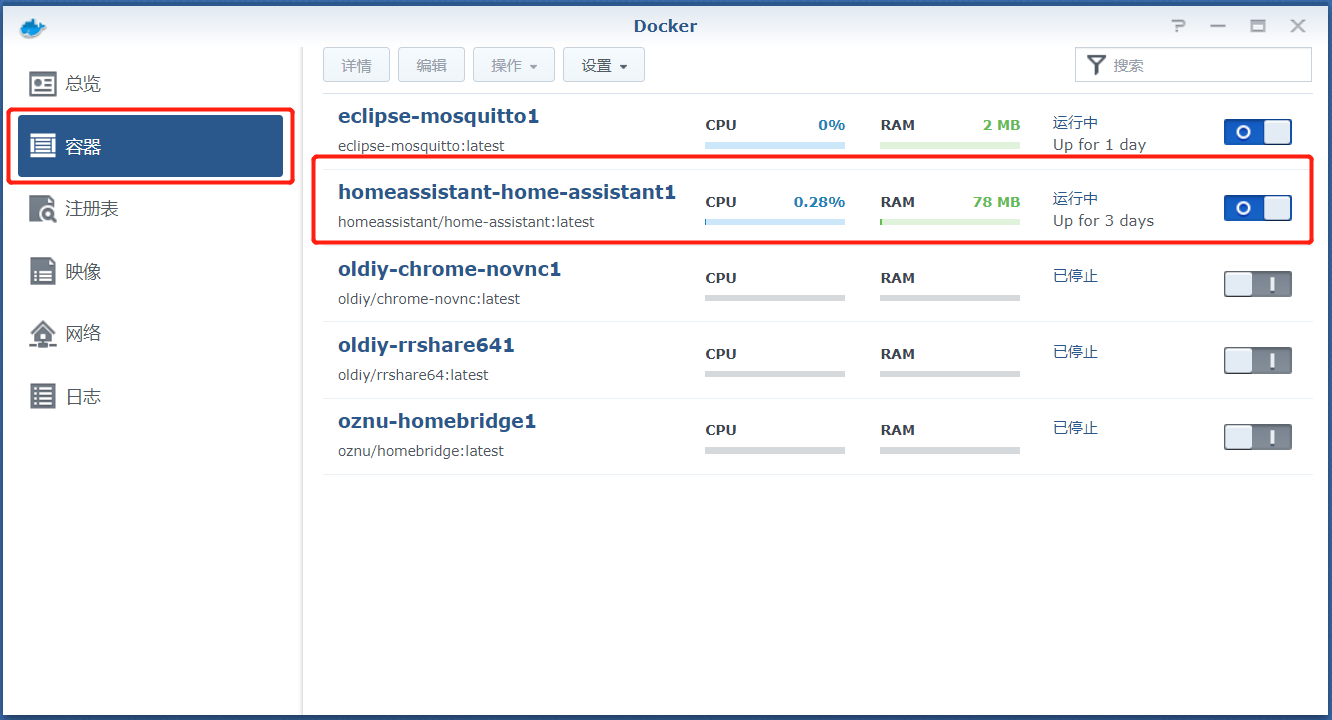Click the 详情 details button

(357, 65)
